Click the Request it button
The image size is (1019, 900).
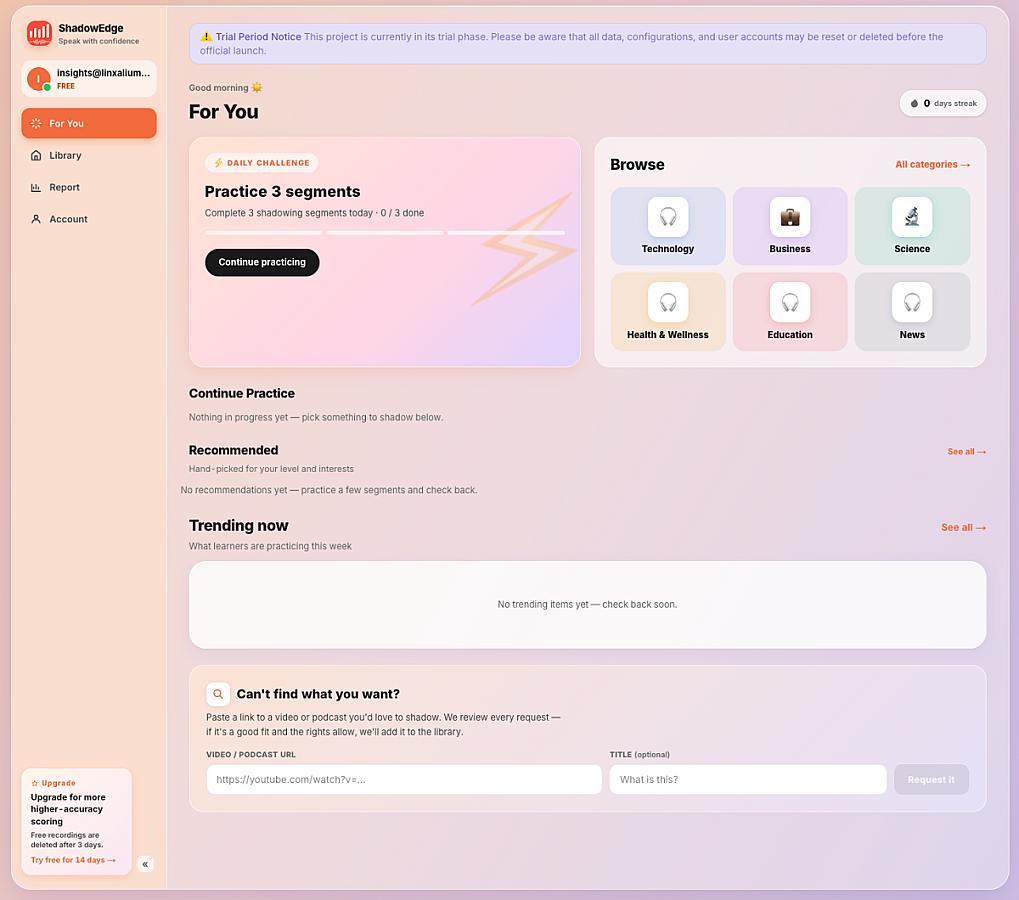click(x=931, y=779)
